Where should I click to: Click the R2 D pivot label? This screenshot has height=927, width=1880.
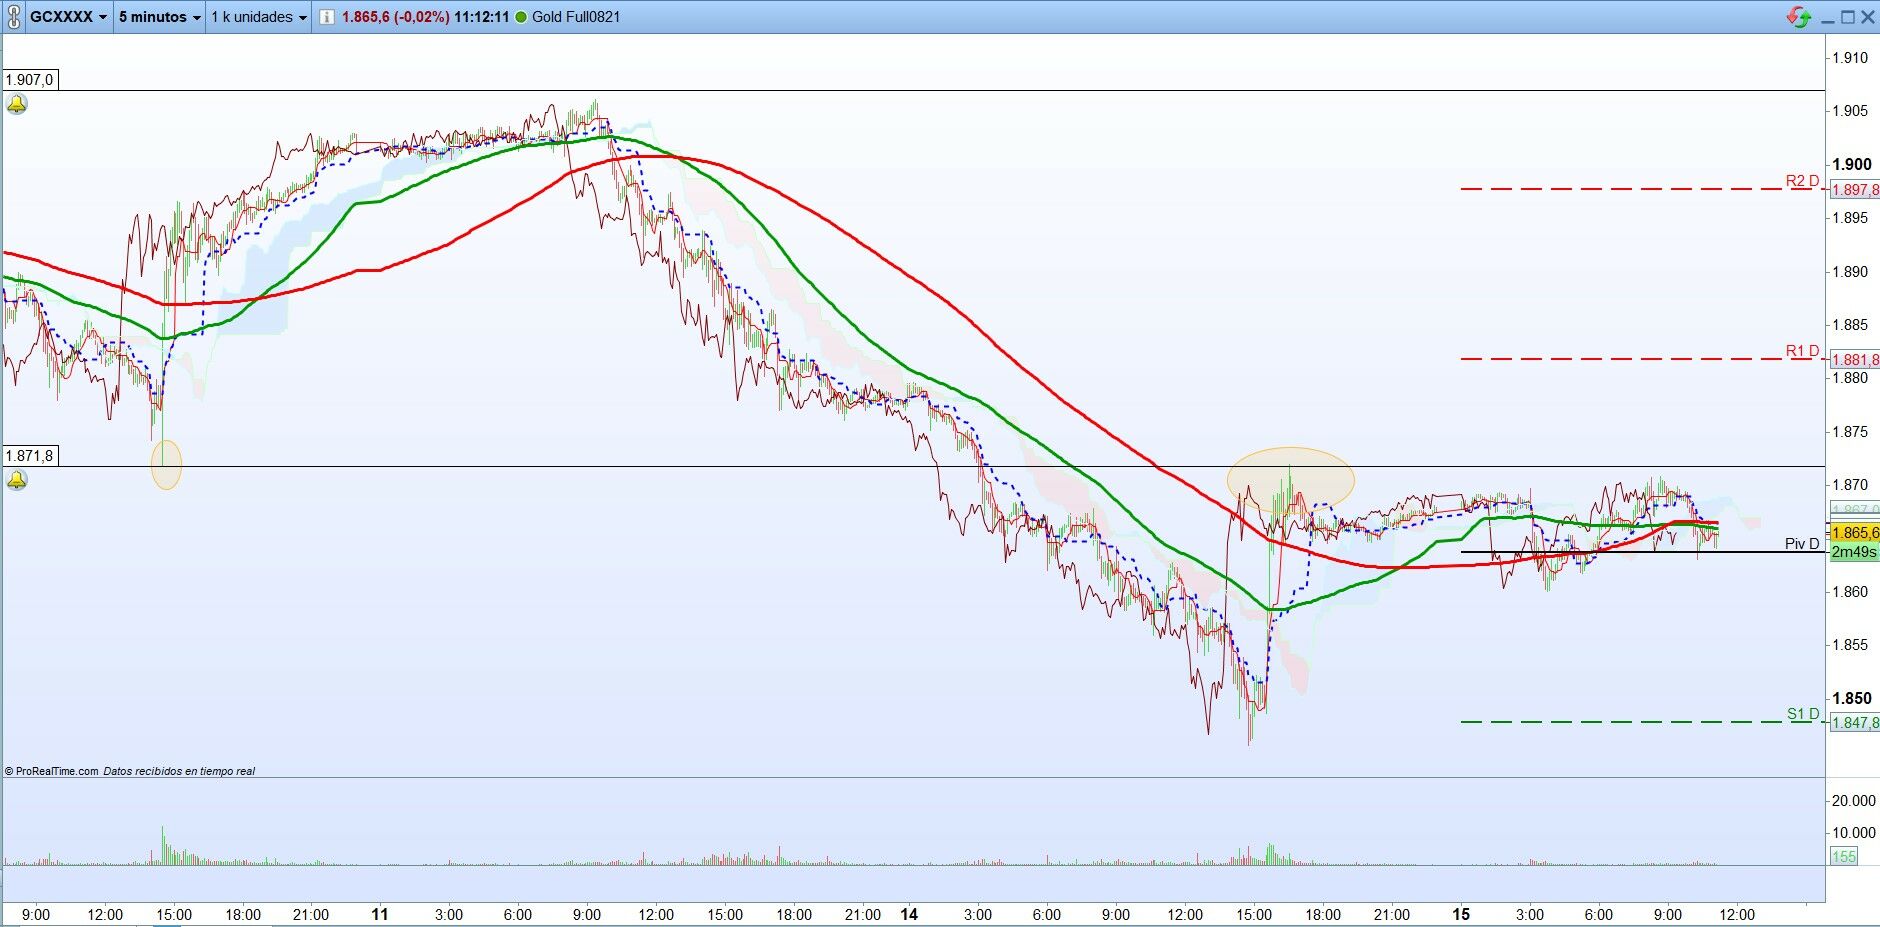tap(1802, 181)
